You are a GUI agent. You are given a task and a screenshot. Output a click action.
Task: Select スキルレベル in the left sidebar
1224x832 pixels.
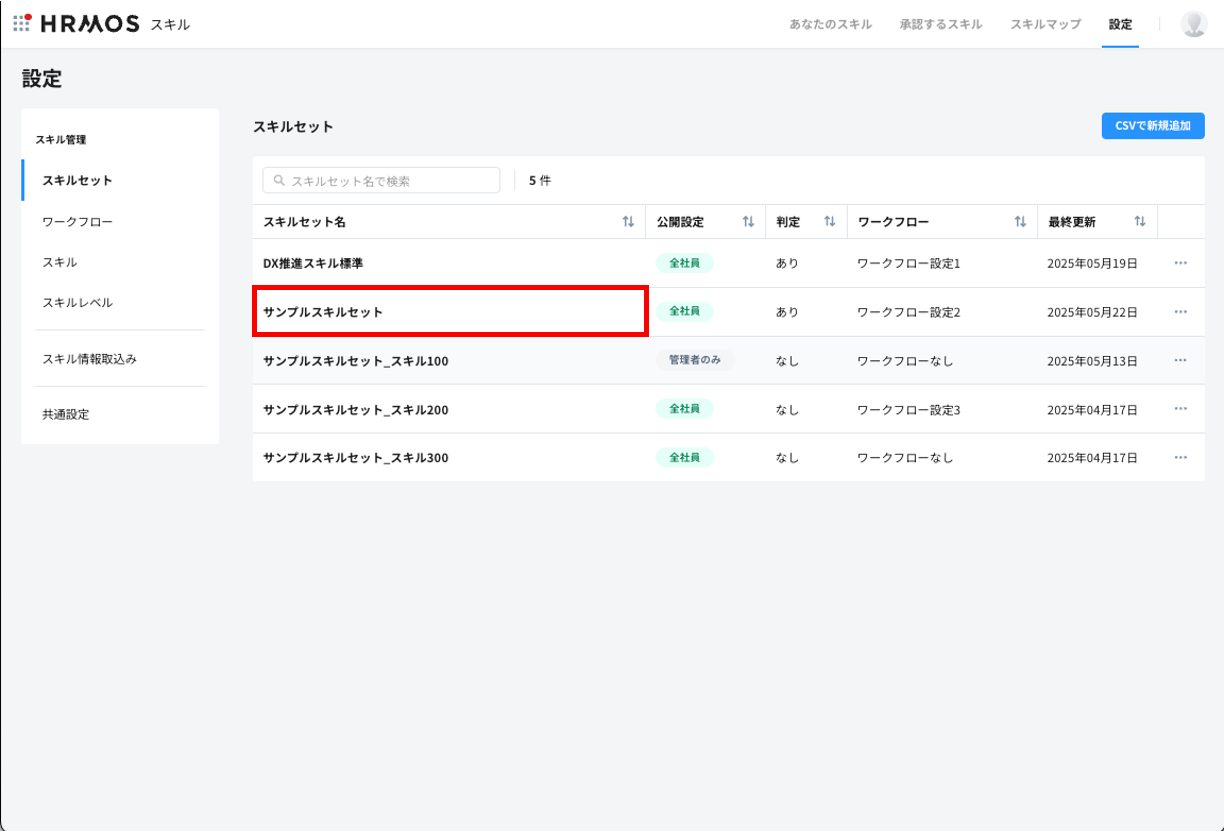click(77, 302)
